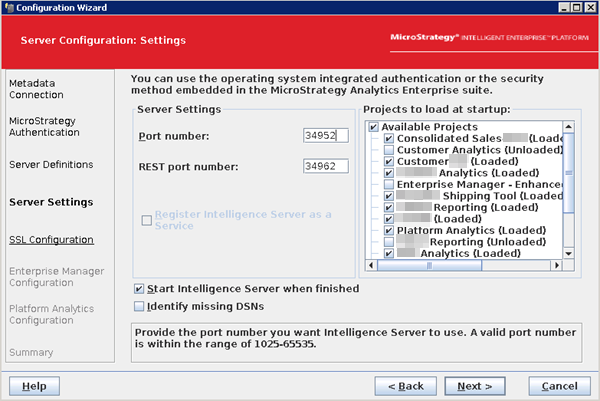The height and width of the screenshot is (401, 600).
Task: Uncheck the Shipping Tool project checkbox
Action: tap(389, 196)
